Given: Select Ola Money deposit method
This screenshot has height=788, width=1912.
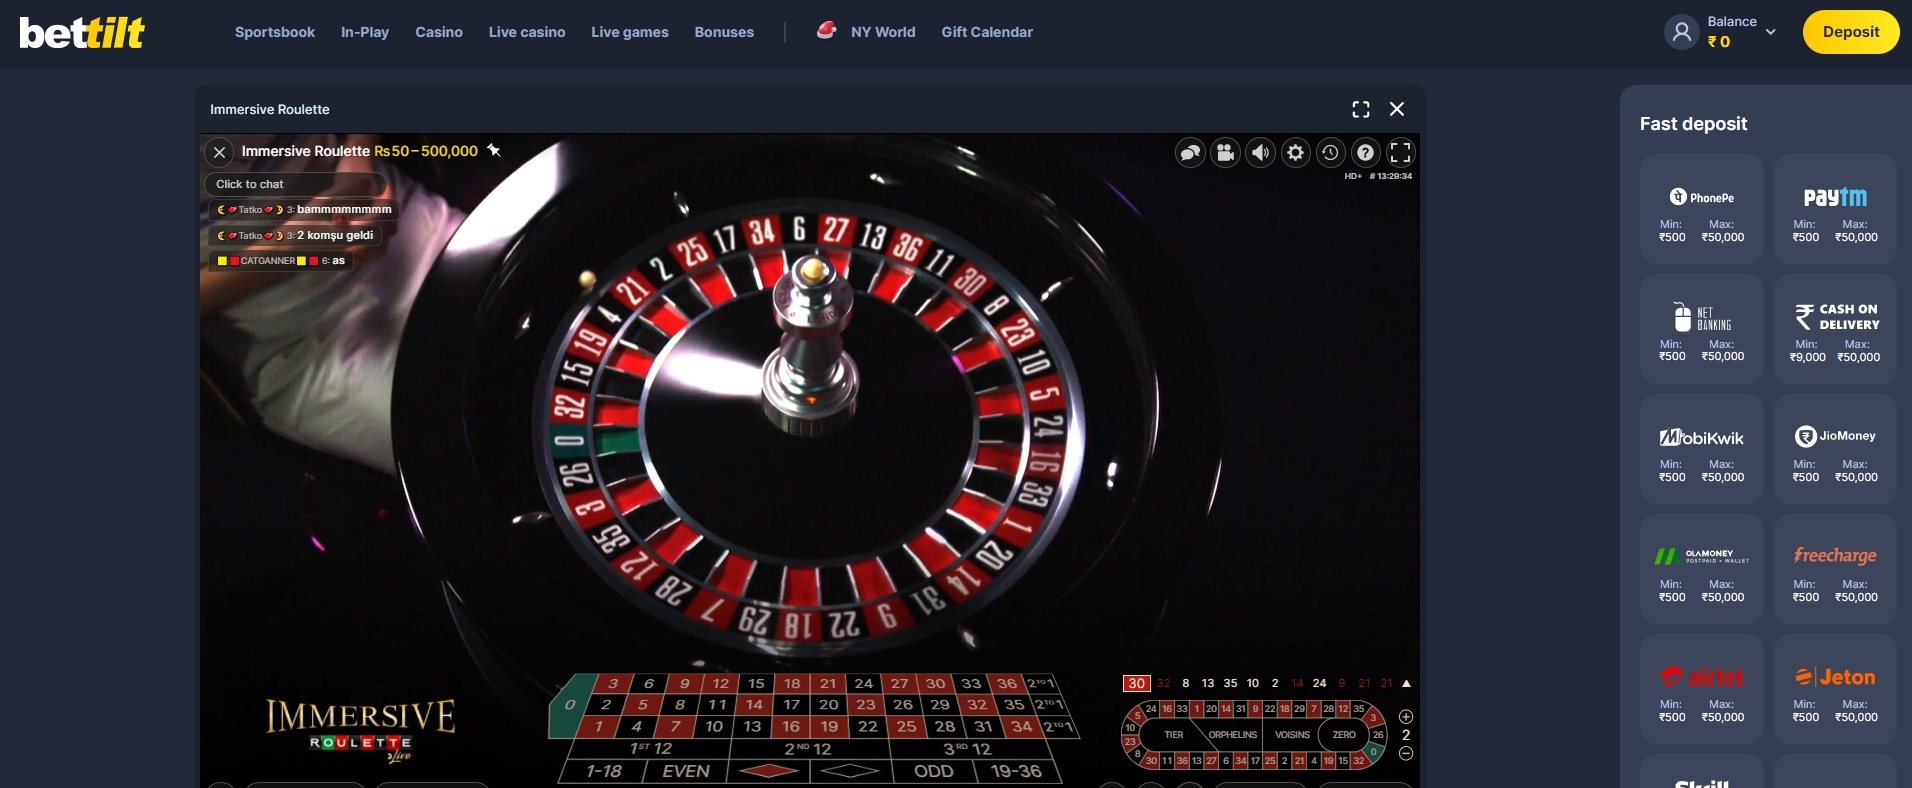Looking at the screenshot, I should pyautogui.click(x=1702, y=569).
